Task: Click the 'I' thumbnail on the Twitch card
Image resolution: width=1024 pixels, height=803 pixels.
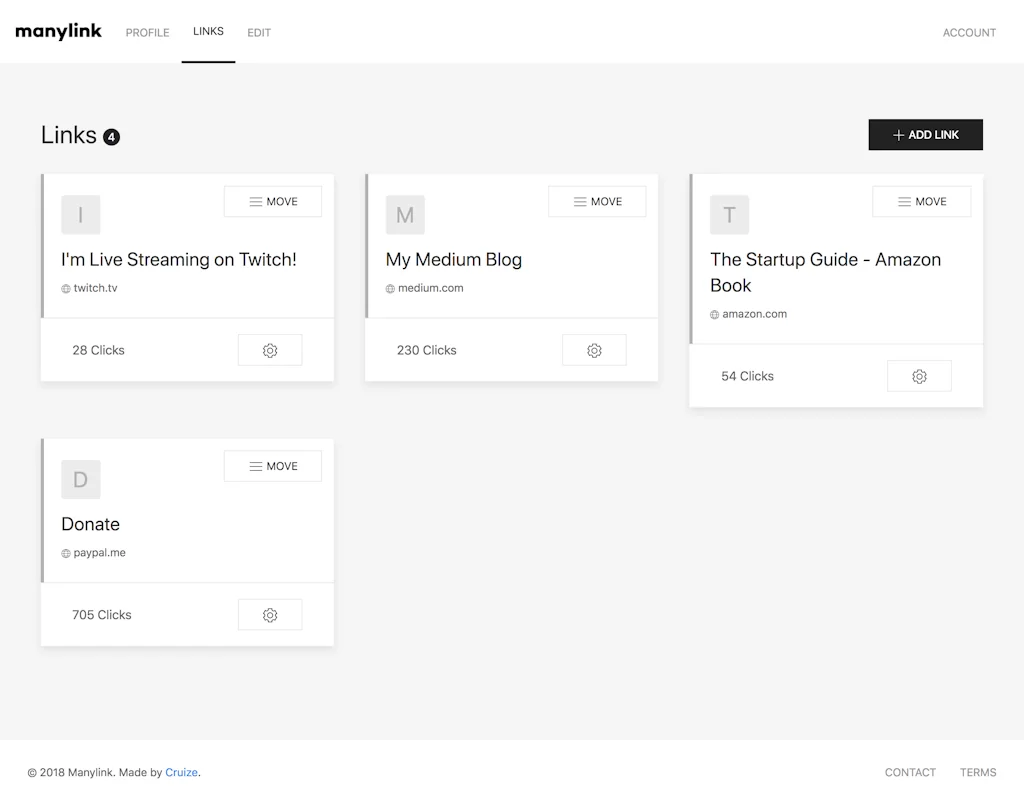Action: point(81,215)
